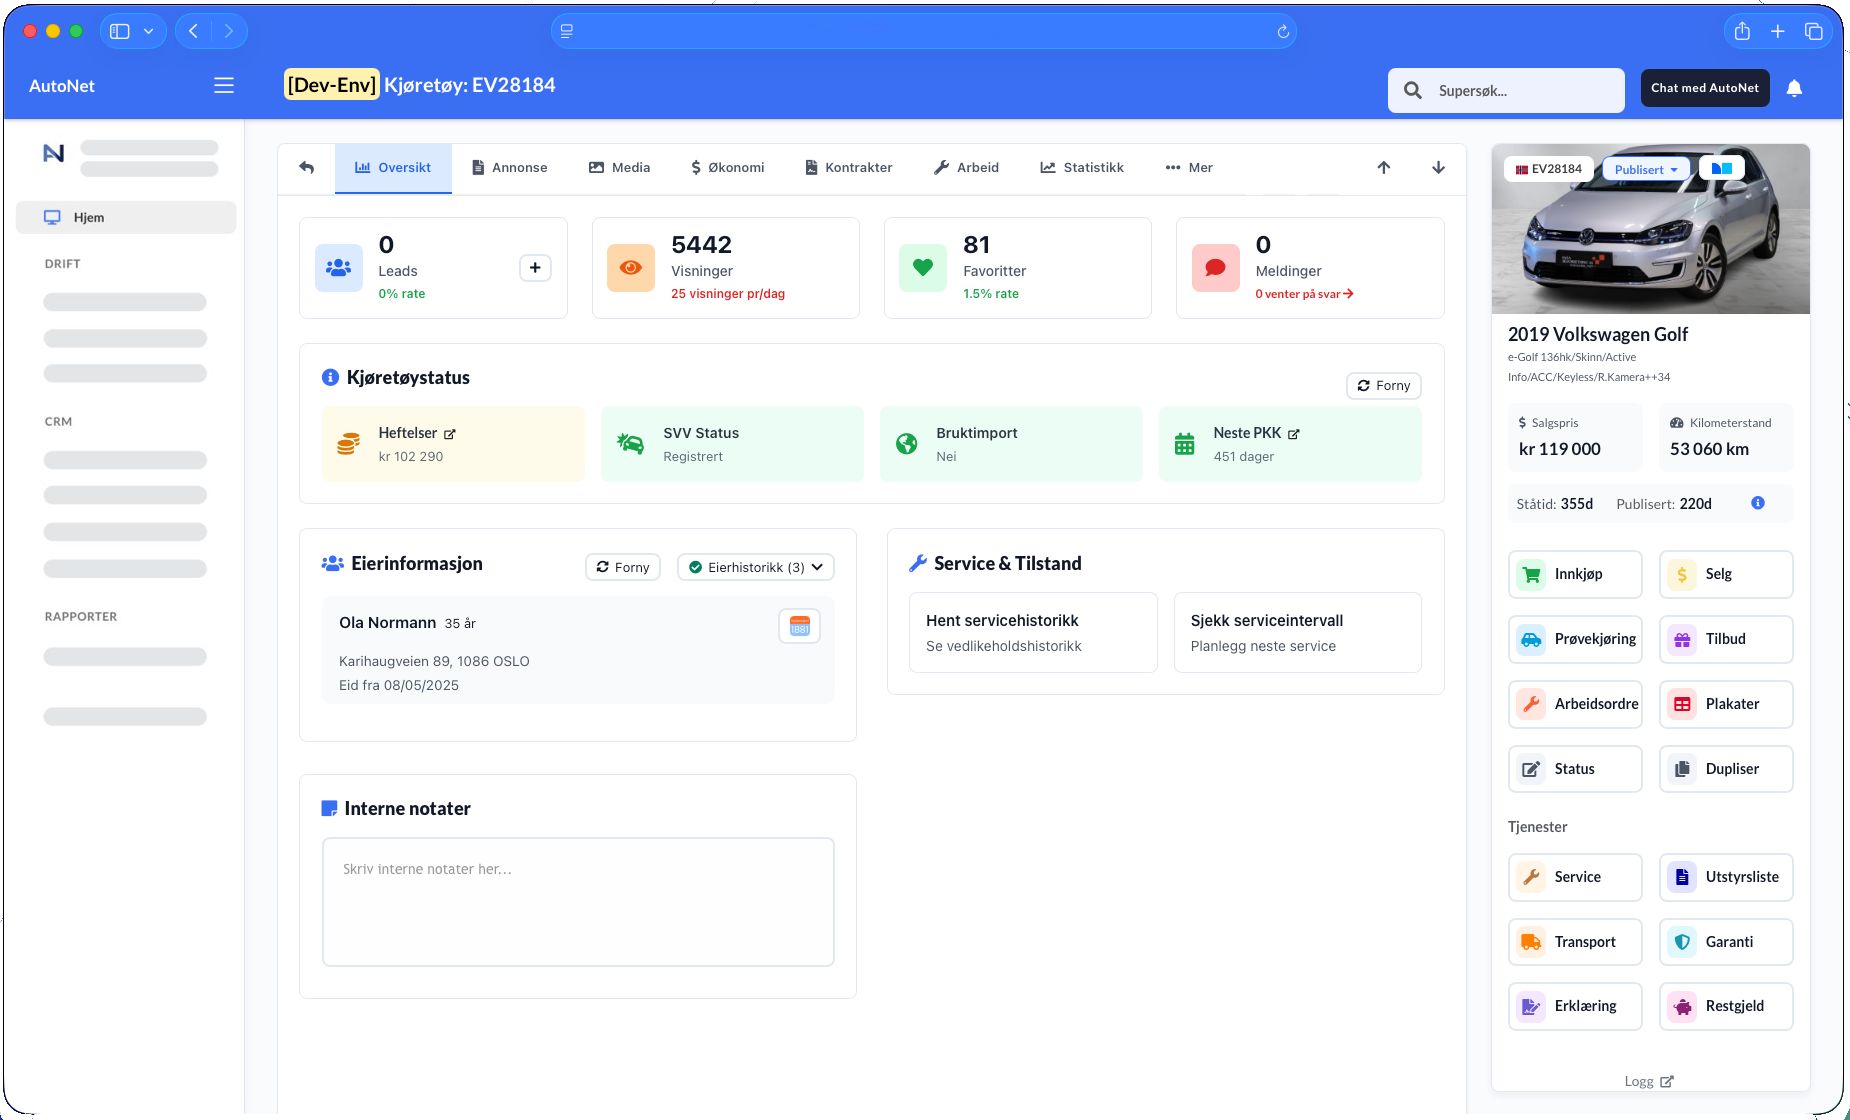Open the notifications bell
This screenshot has width=1850, height=1120.
[1795, 88]
